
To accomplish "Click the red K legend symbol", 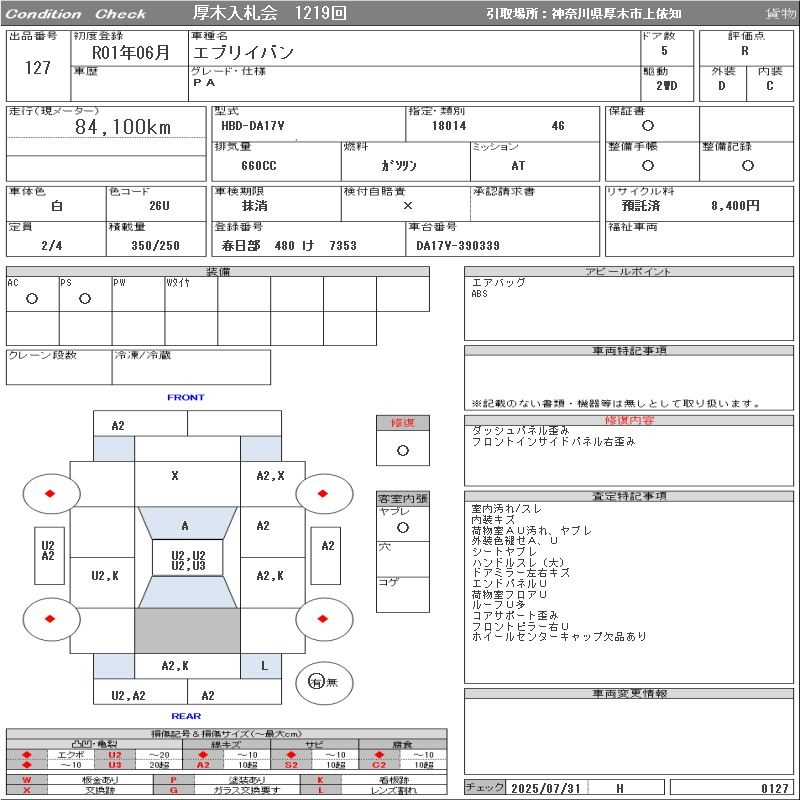I will [320, 780].
